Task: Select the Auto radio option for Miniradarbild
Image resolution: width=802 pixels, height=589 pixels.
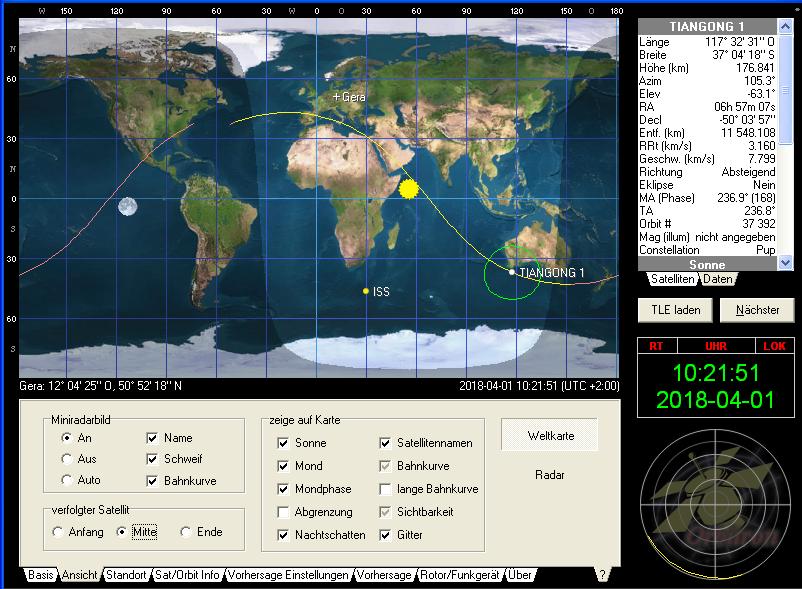Action: point(67,480)
